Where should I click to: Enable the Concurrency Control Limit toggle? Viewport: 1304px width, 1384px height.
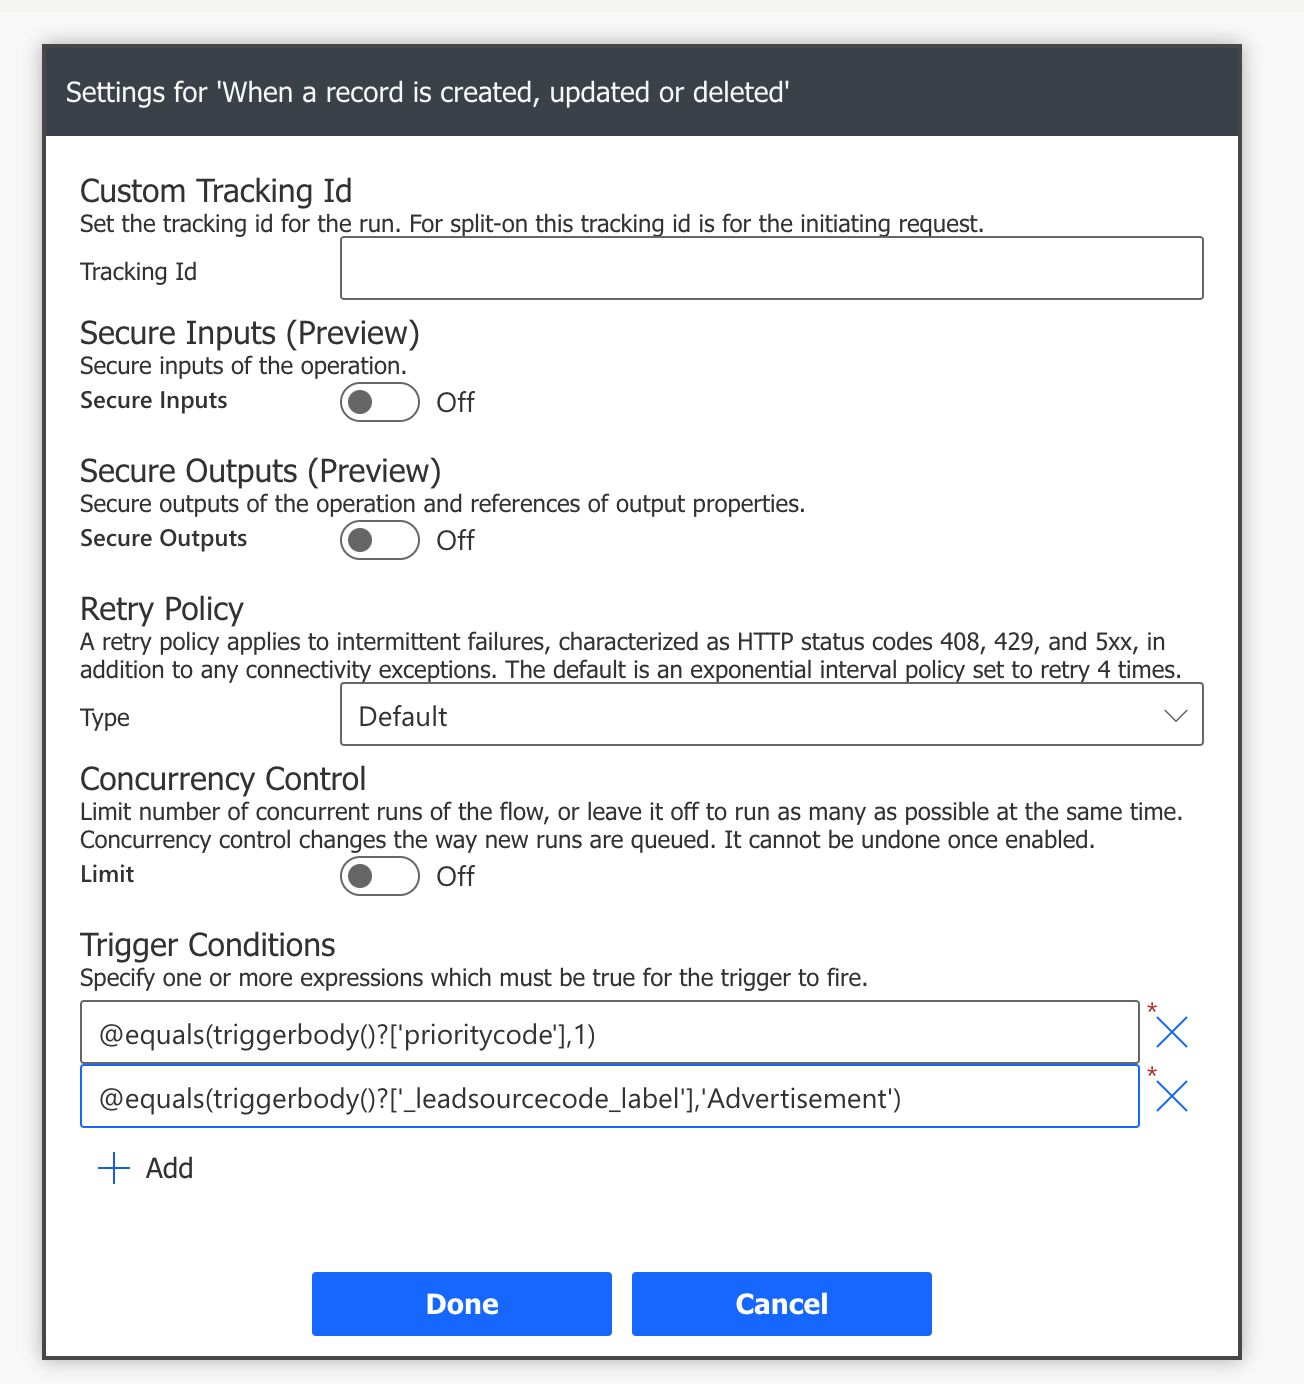coord(379,876)
